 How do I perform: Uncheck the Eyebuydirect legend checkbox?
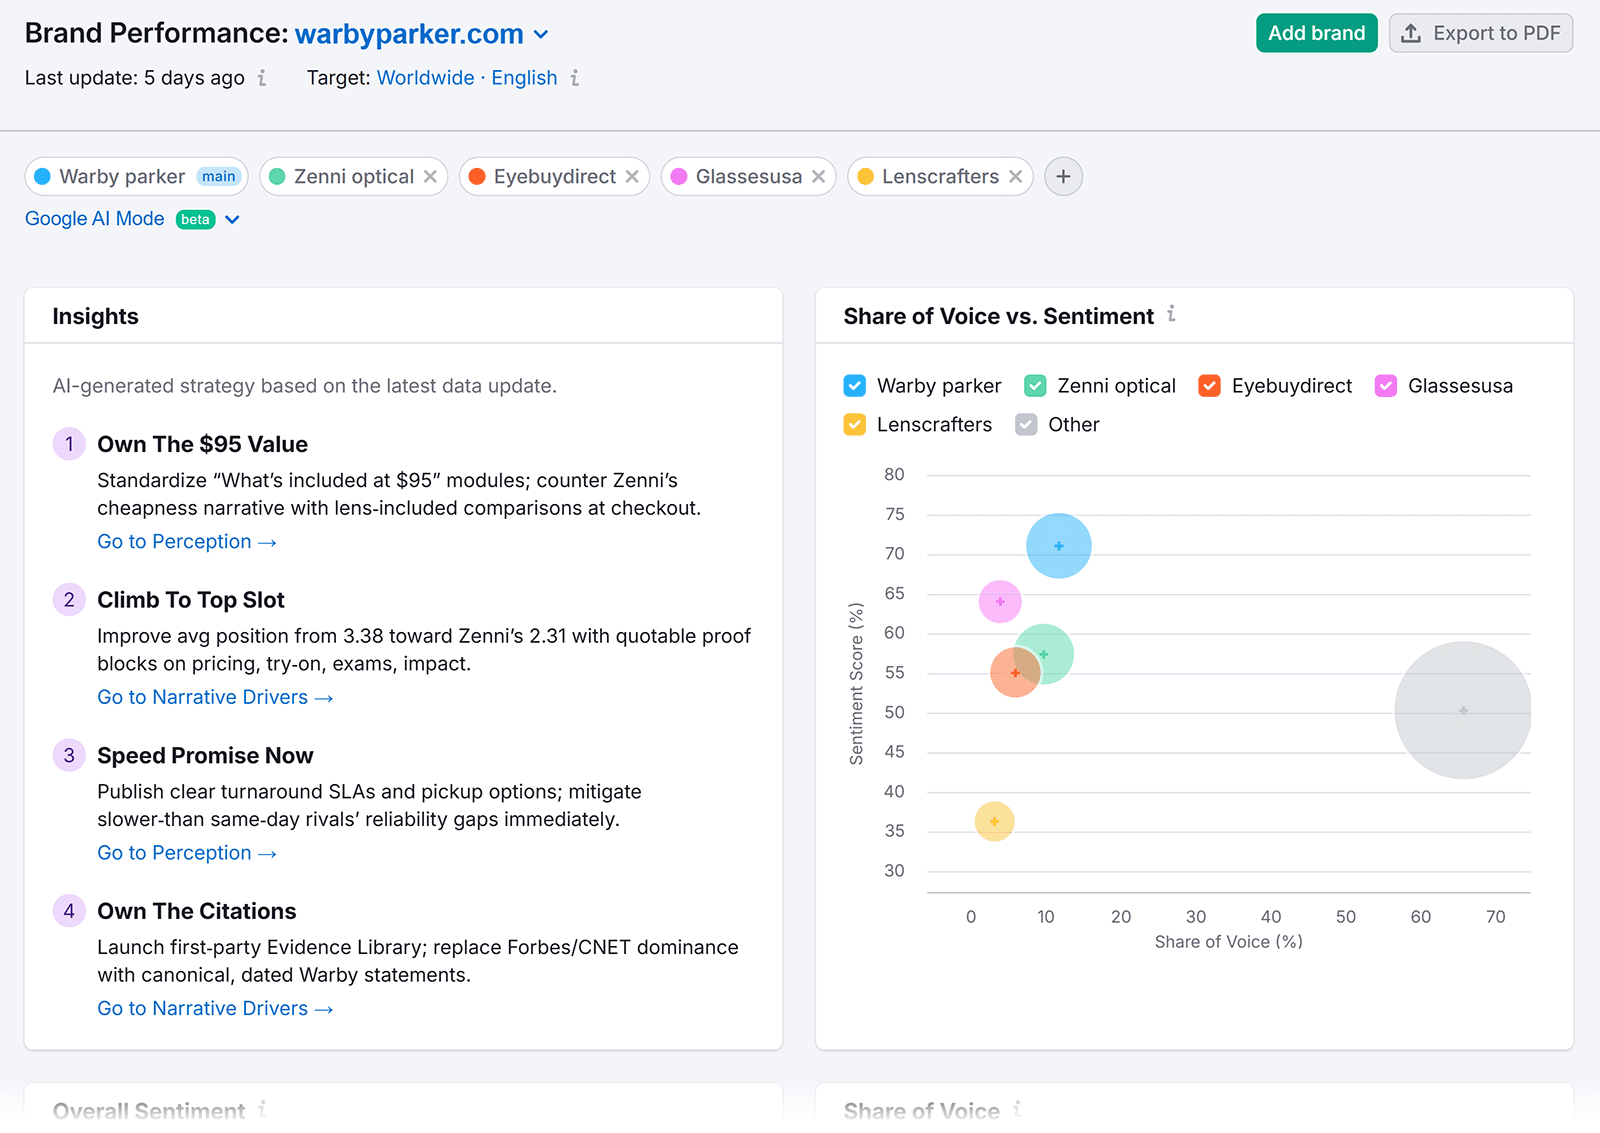pos(1209,385)
